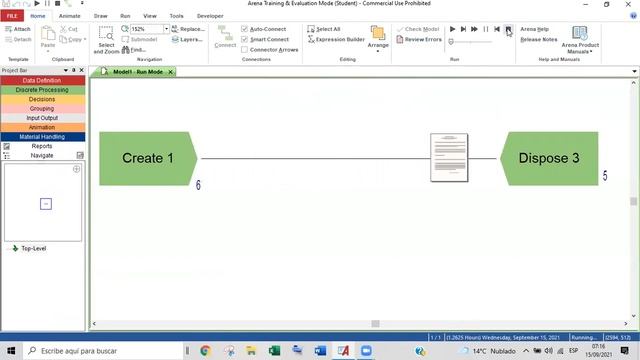Toggle the Smart Connect checkbox

244,39
